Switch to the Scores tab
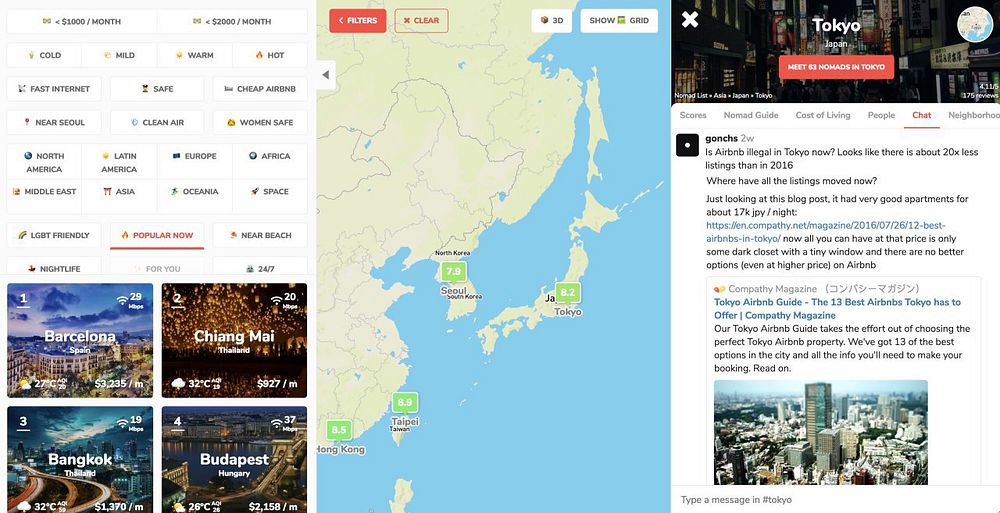 (693, 115)
